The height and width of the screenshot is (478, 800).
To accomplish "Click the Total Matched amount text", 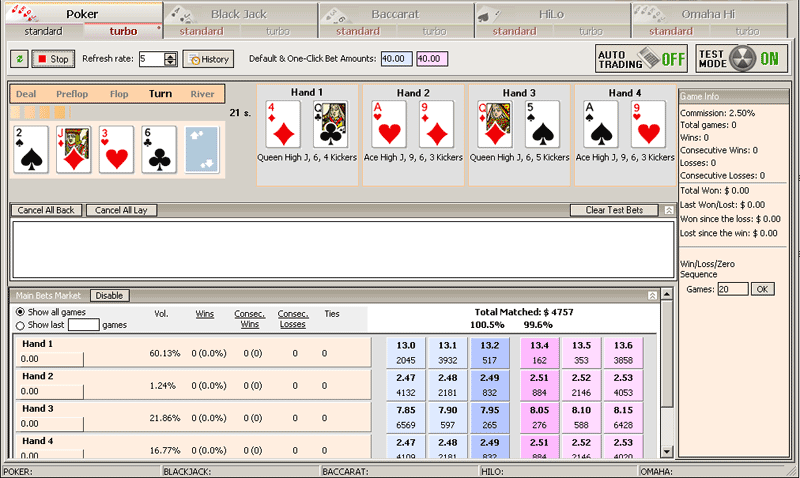I will point(524,312).
